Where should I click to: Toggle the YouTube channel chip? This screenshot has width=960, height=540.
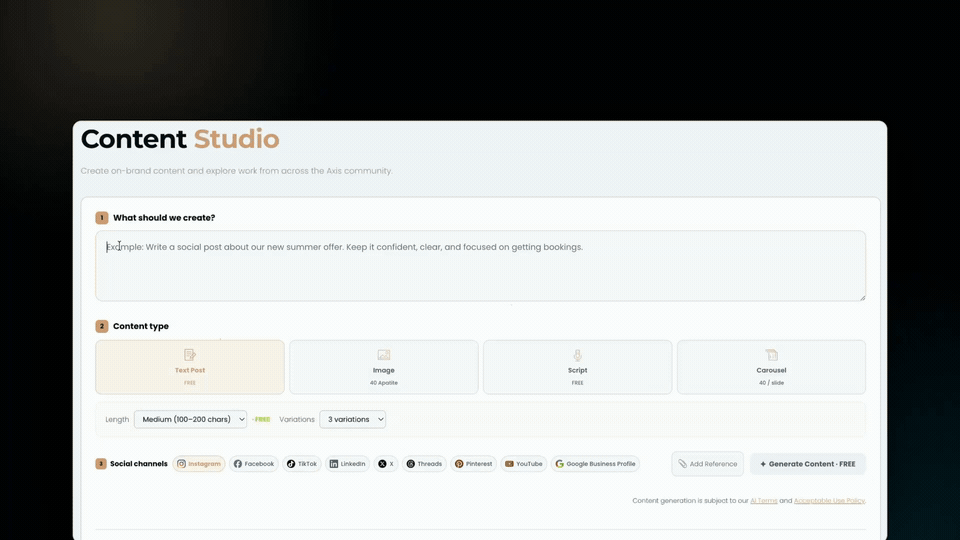(523, 464)
